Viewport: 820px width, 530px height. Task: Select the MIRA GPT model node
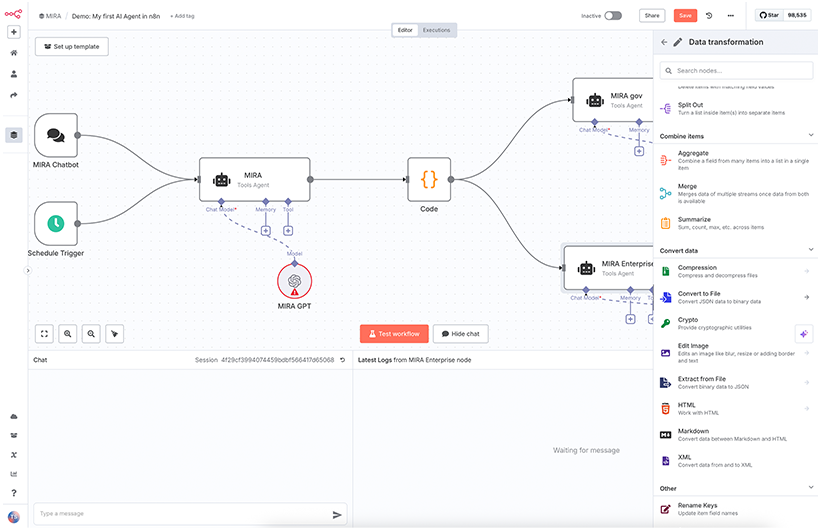point(294,281)
